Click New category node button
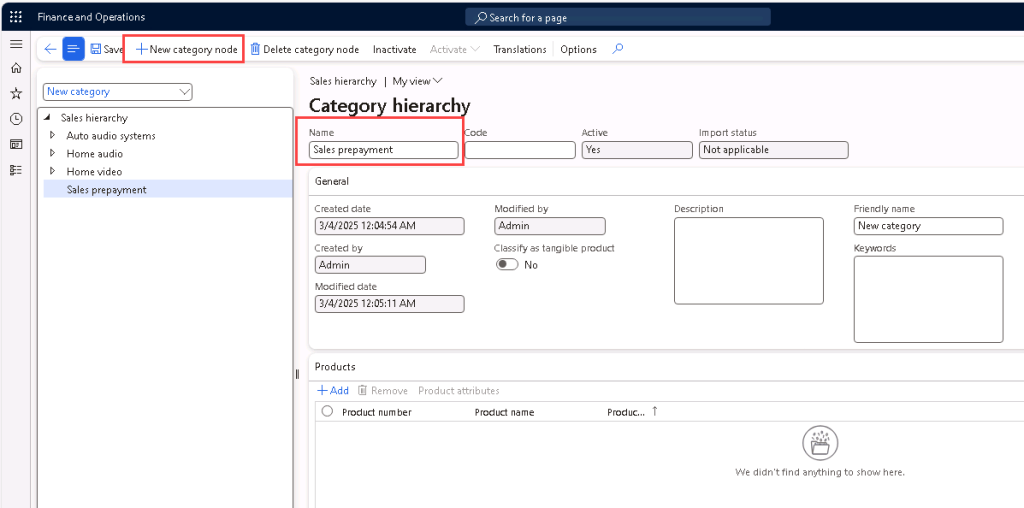Viewport: 1024px width, 508px height. (x=186, y=49)
